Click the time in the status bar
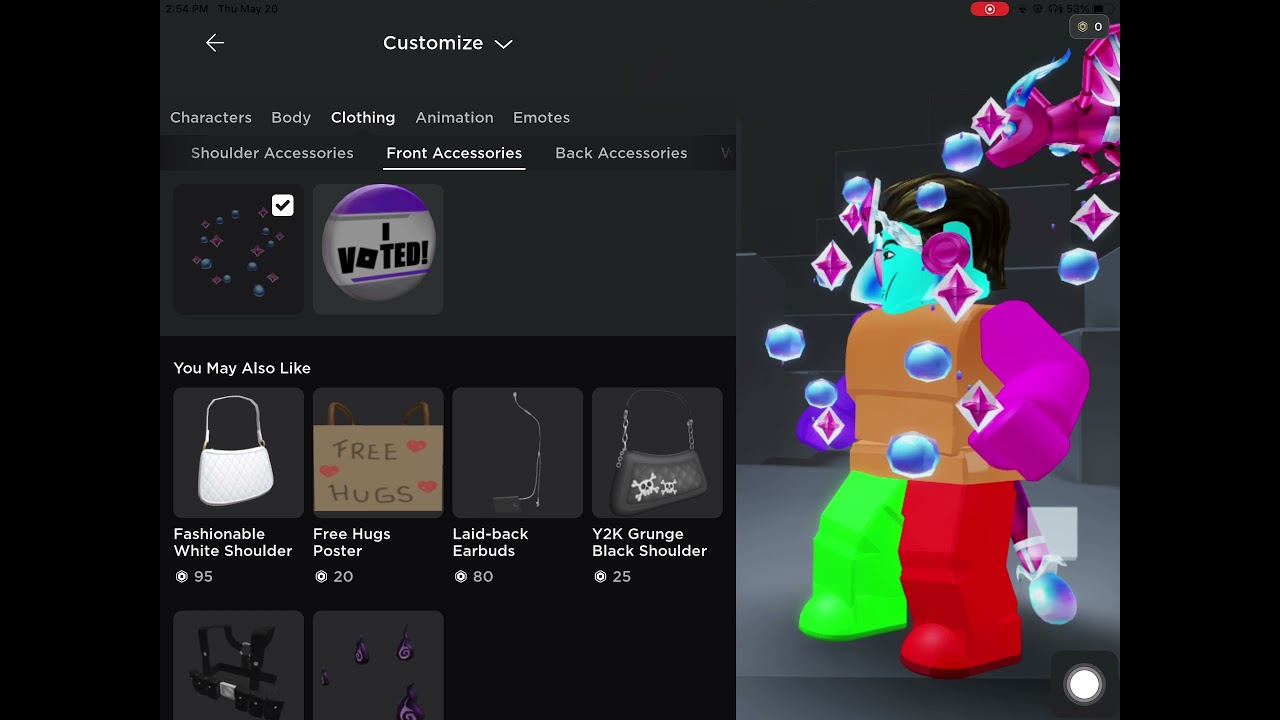The image size is (1280, 720). [x=187, y=9]
